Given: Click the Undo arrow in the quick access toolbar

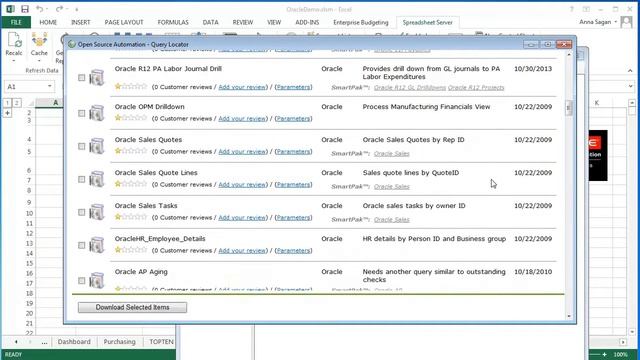Looking at the screenshot, I should pos(40,9).
